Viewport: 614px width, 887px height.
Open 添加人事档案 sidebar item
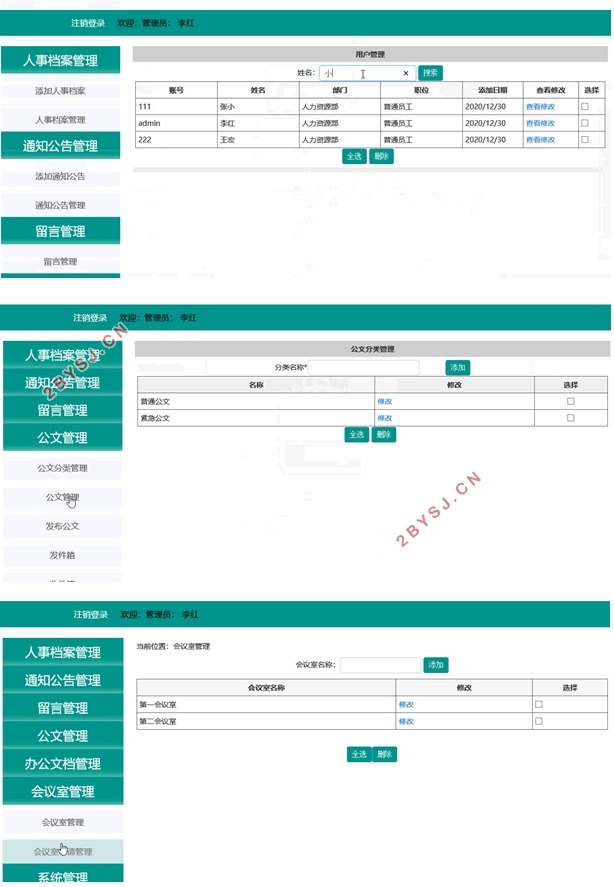point(61,91)
